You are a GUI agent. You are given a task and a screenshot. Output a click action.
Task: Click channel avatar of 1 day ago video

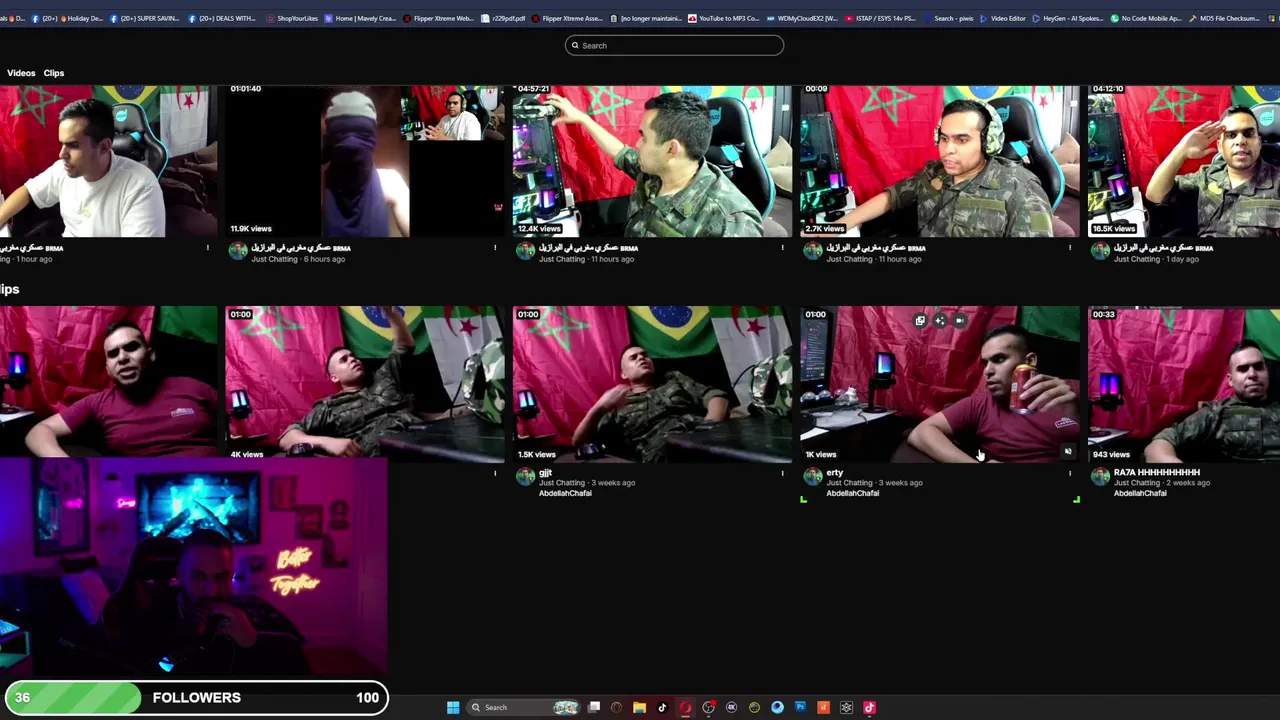1100,251
